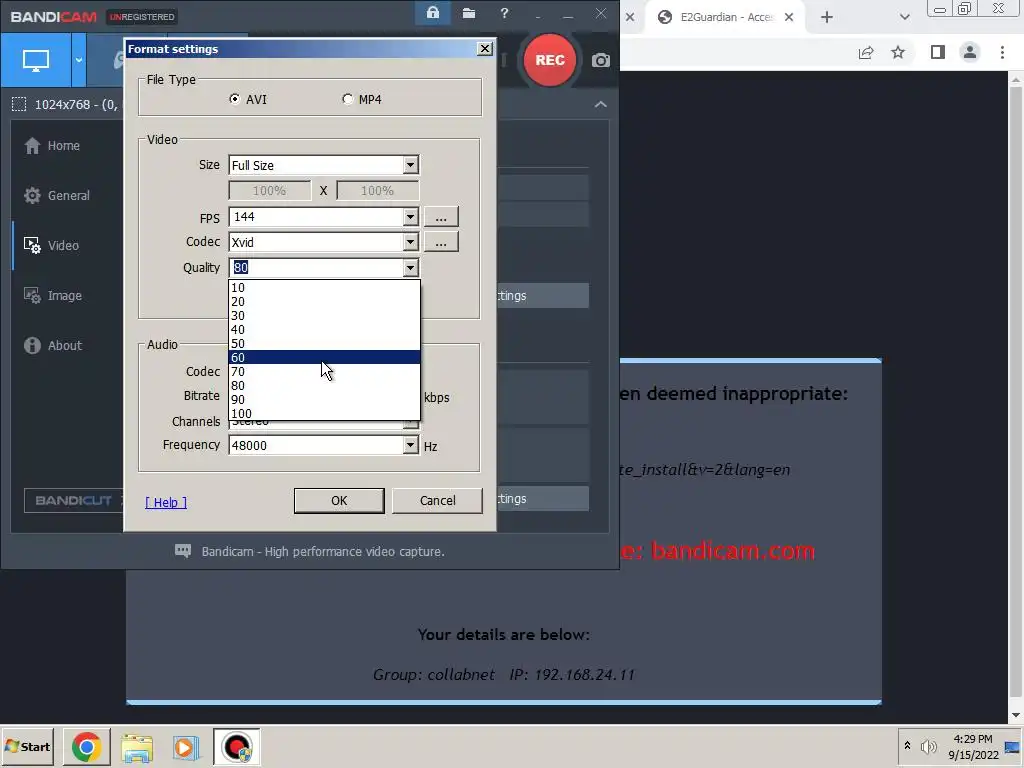Image resolution: width=1024 pixels, height=768 pixels.
Task: Take a screenshot with camera icon
Action: (601, 61)
